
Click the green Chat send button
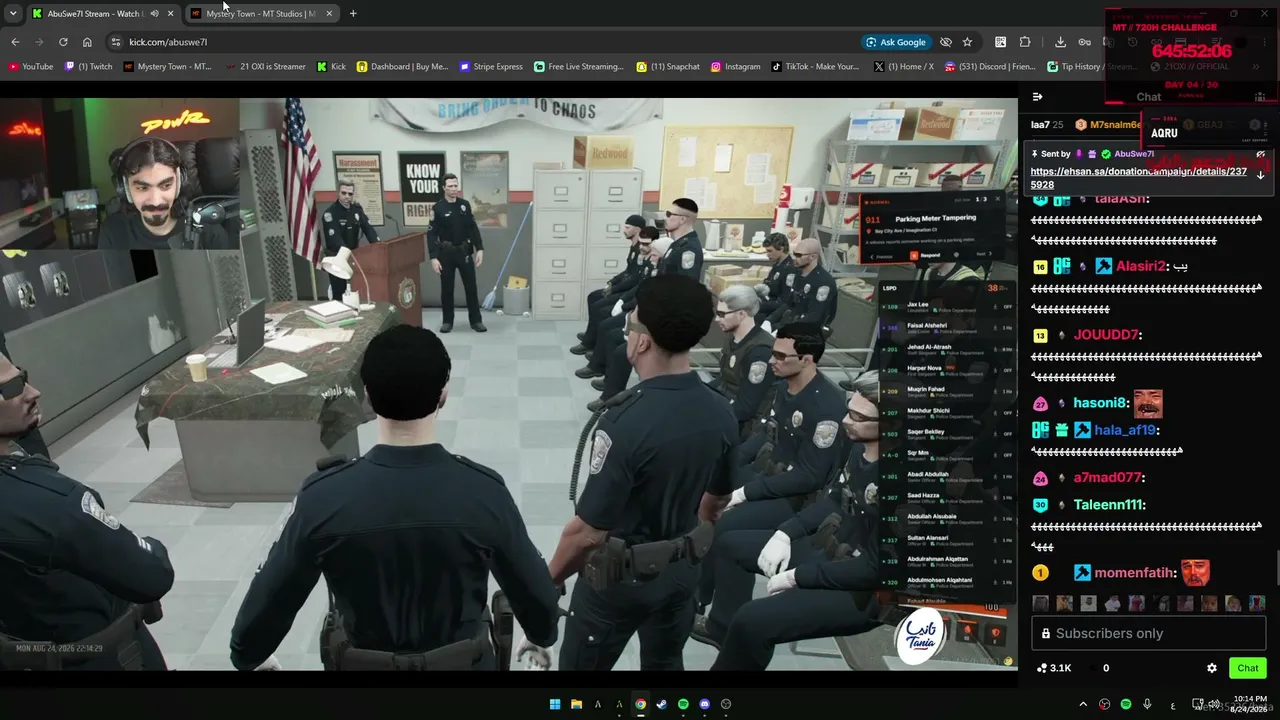coord(1248,668)
